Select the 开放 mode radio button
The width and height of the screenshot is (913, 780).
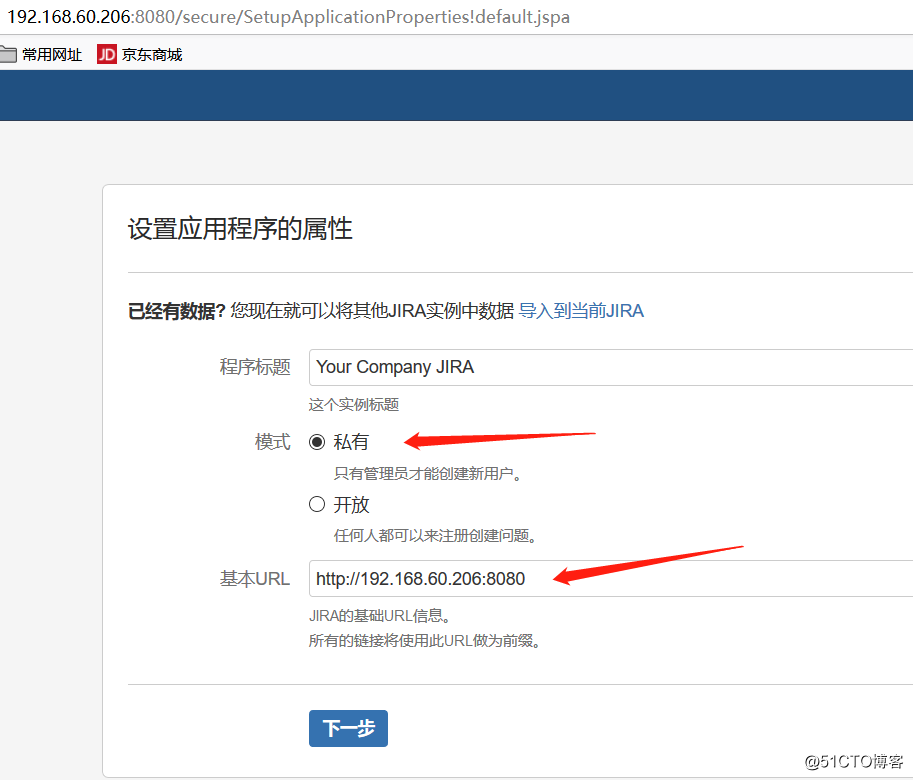[317, 504]
